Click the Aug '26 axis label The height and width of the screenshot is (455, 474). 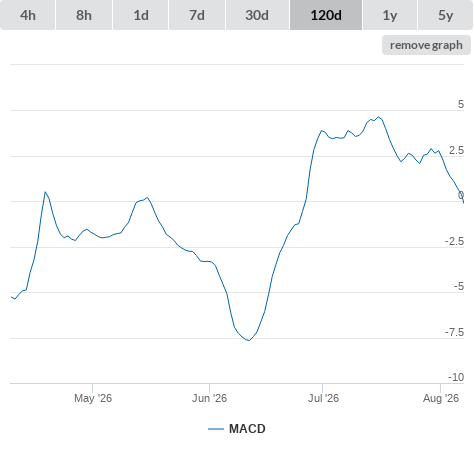(x=441, y=398)
